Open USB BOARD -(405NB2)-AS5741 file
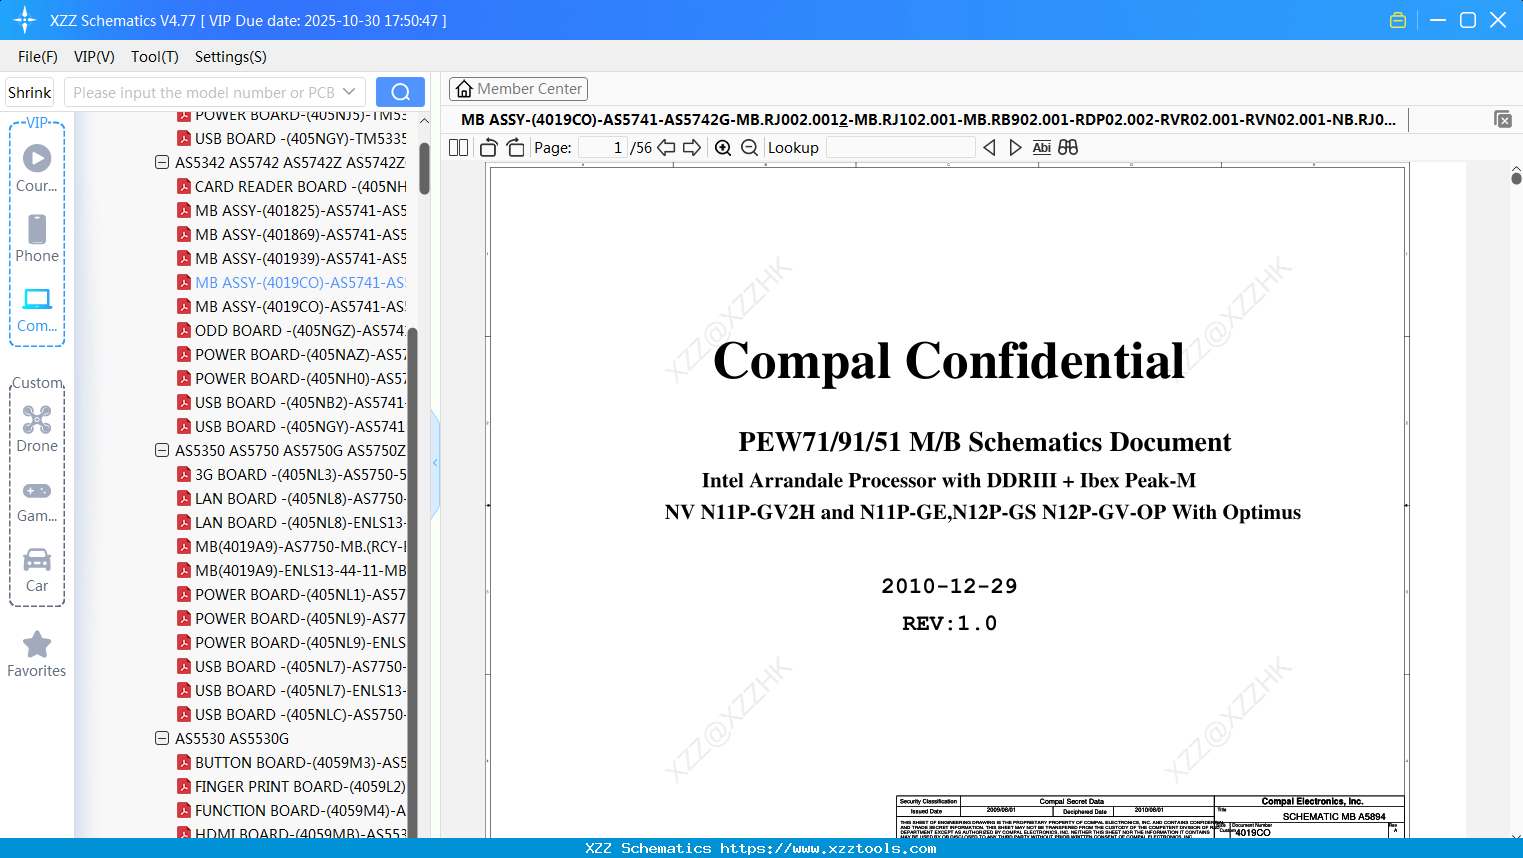Viewport: 1523px width, 858px height. click(292, 402)
